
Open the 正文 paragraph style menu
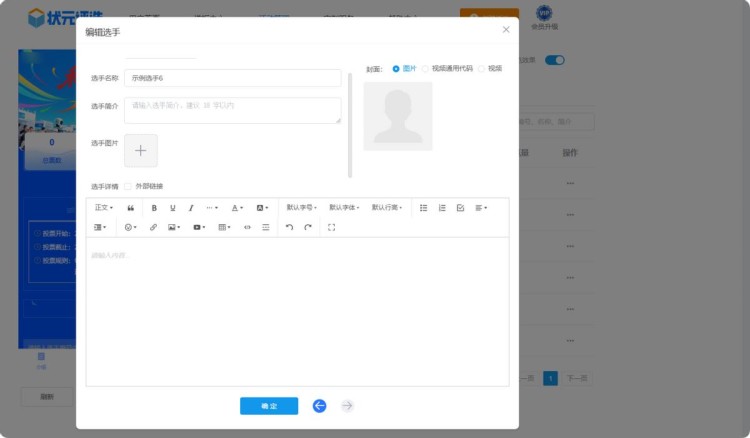point(103,208)
